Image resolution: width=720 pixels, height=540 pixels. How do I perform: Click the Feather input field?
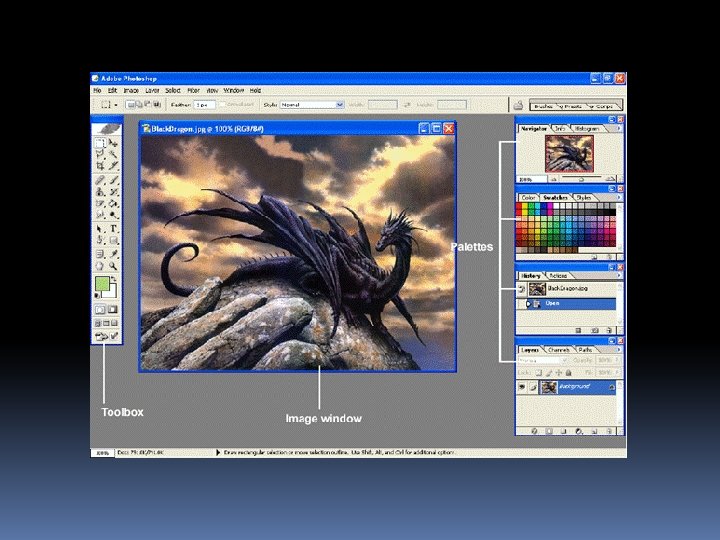tap(204, 105)
